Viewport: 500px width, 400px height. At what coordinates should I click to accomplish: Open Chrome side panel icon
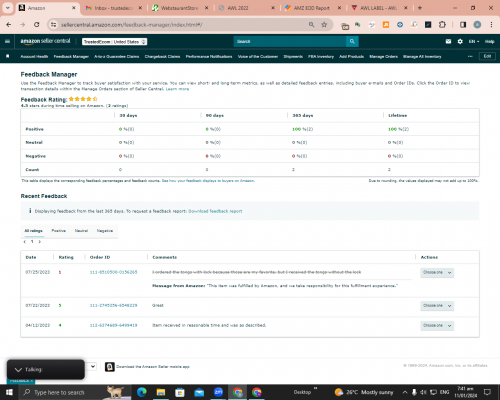coord(463,25)
